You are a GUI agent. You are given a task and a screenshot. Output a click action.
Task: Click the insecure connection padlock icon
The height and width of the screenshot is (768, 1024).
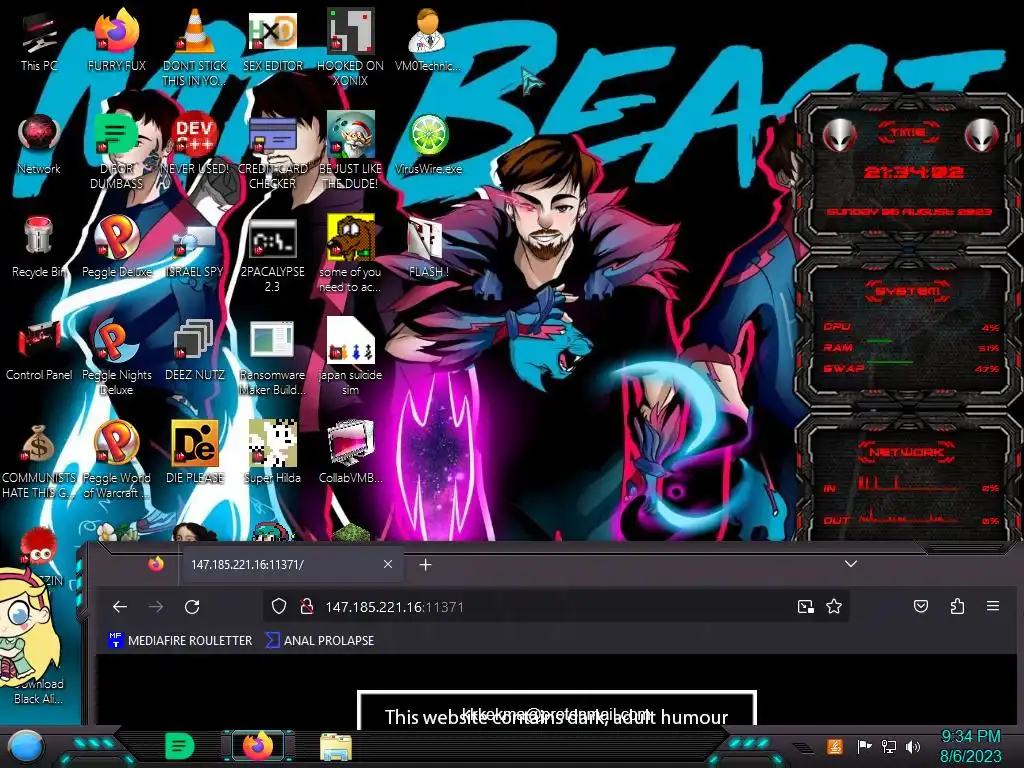click(306, 607)
